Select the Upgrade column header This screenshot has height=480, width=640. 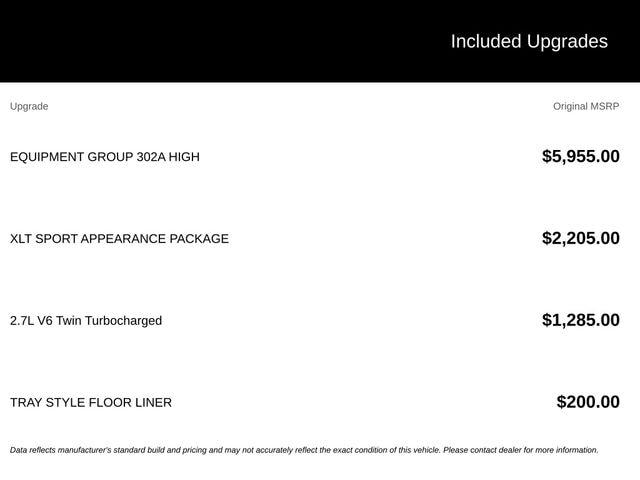tap(29, 107)
